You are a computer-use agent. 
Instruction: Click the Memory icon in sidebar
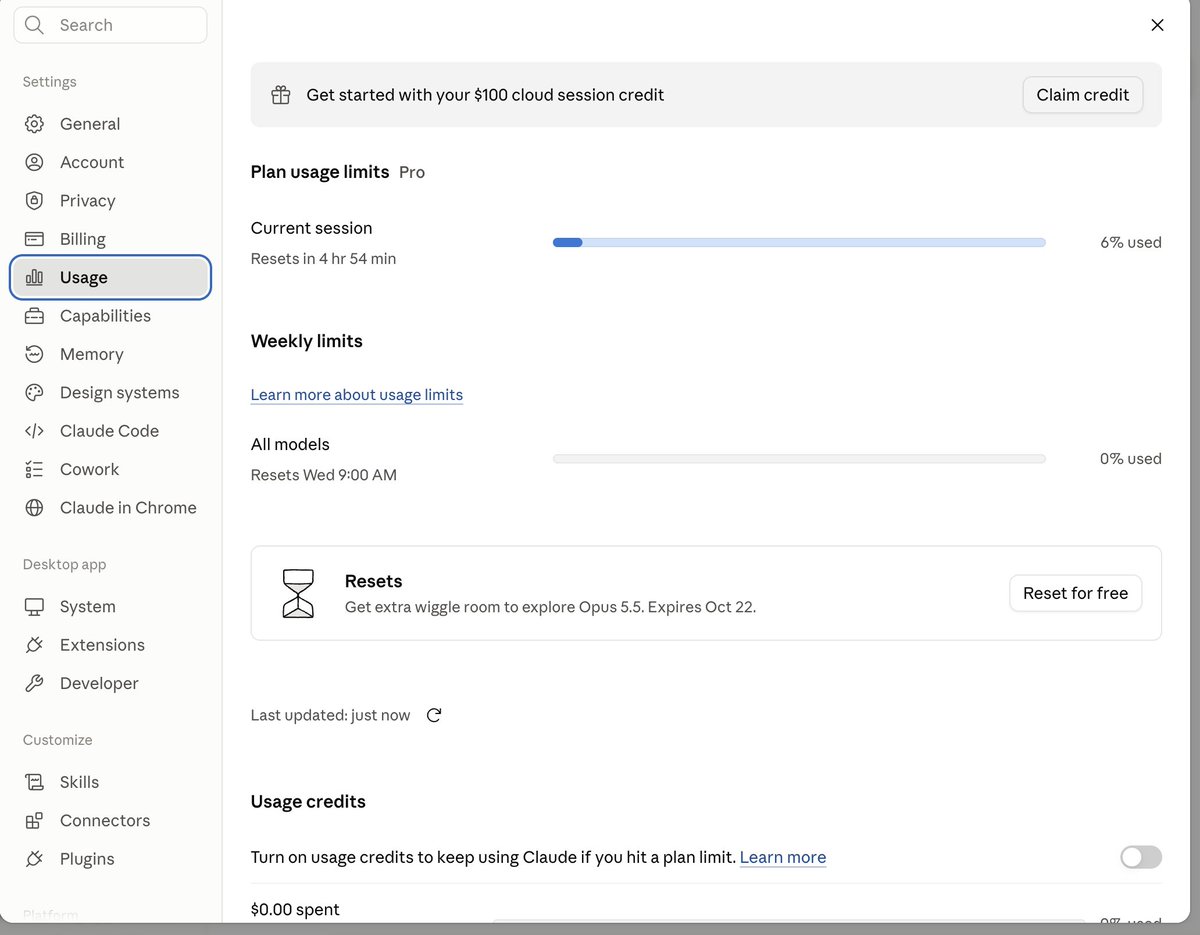point(34,354)
